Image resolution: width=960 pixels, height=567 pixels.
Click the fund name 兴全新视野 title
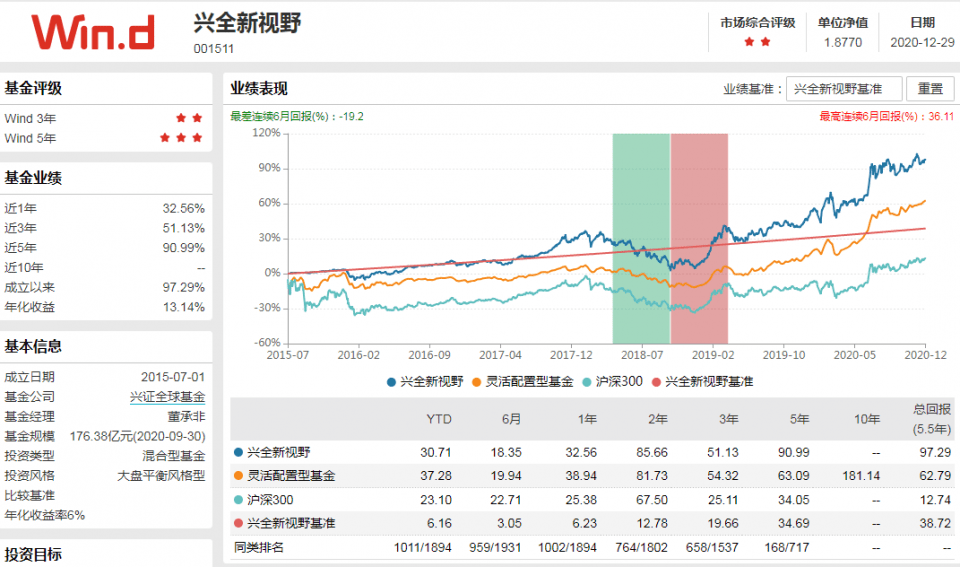(247, 23)
